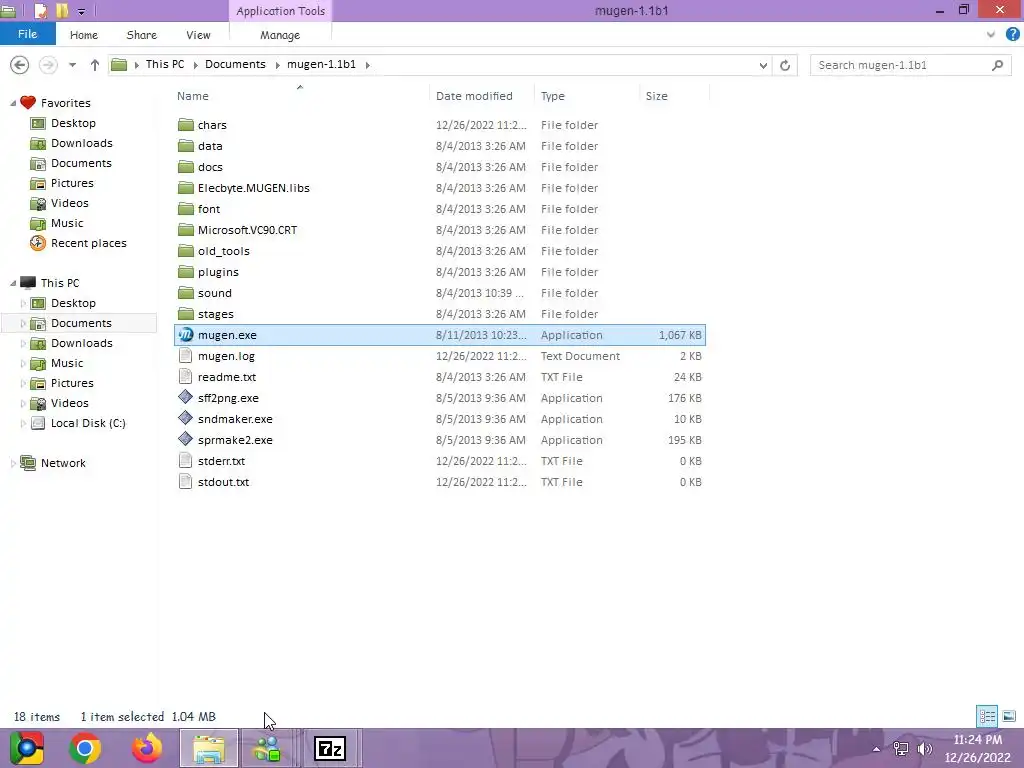Expand the Network tree node
Viewport: 1024px width, 768px height.
(13, 463)
